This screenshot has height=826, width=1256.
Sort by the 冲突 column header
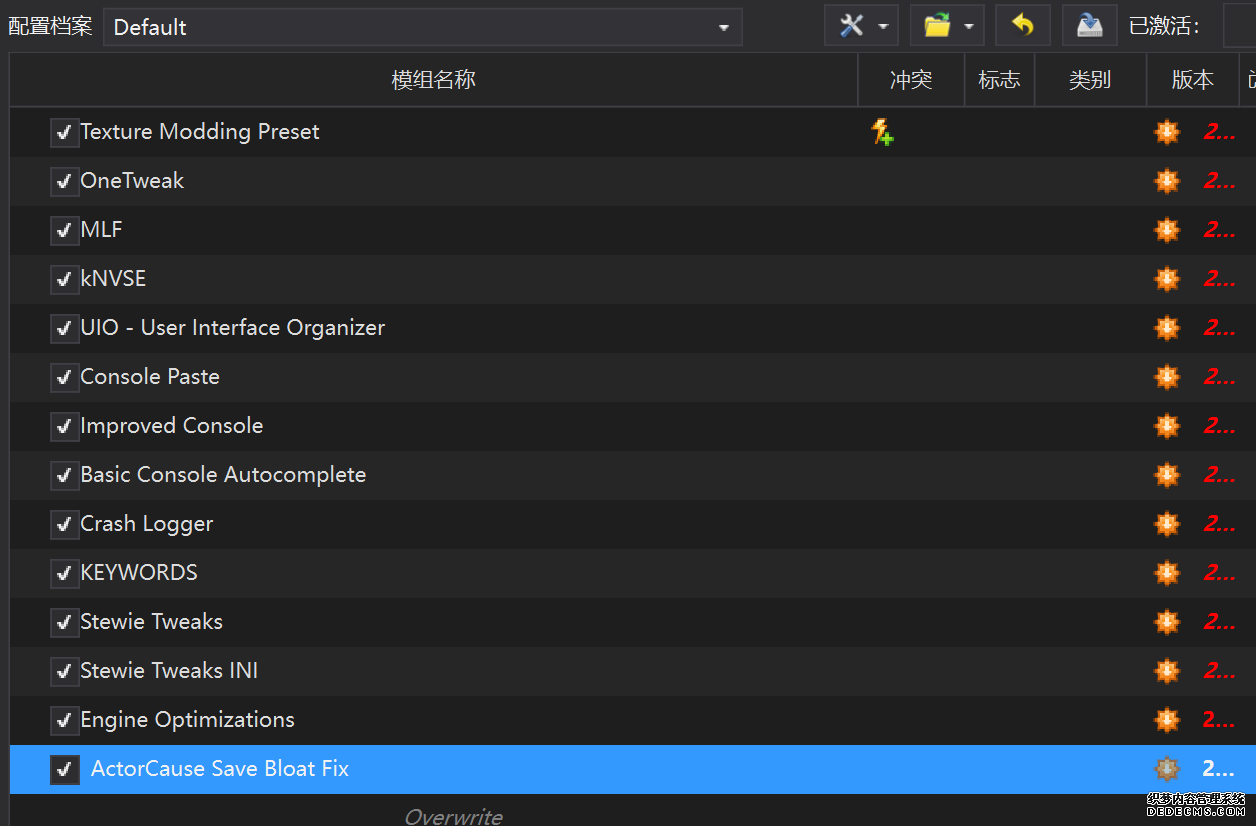(x=910, y=80)
